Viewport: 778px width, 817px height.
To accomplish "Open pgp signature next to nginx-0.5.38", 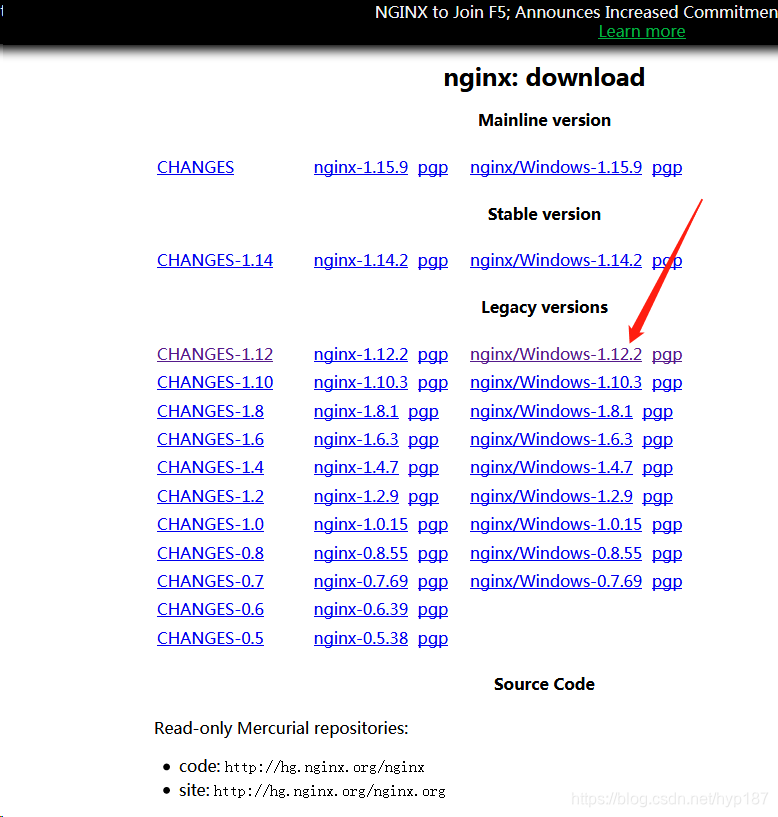I will coord(433,639).
